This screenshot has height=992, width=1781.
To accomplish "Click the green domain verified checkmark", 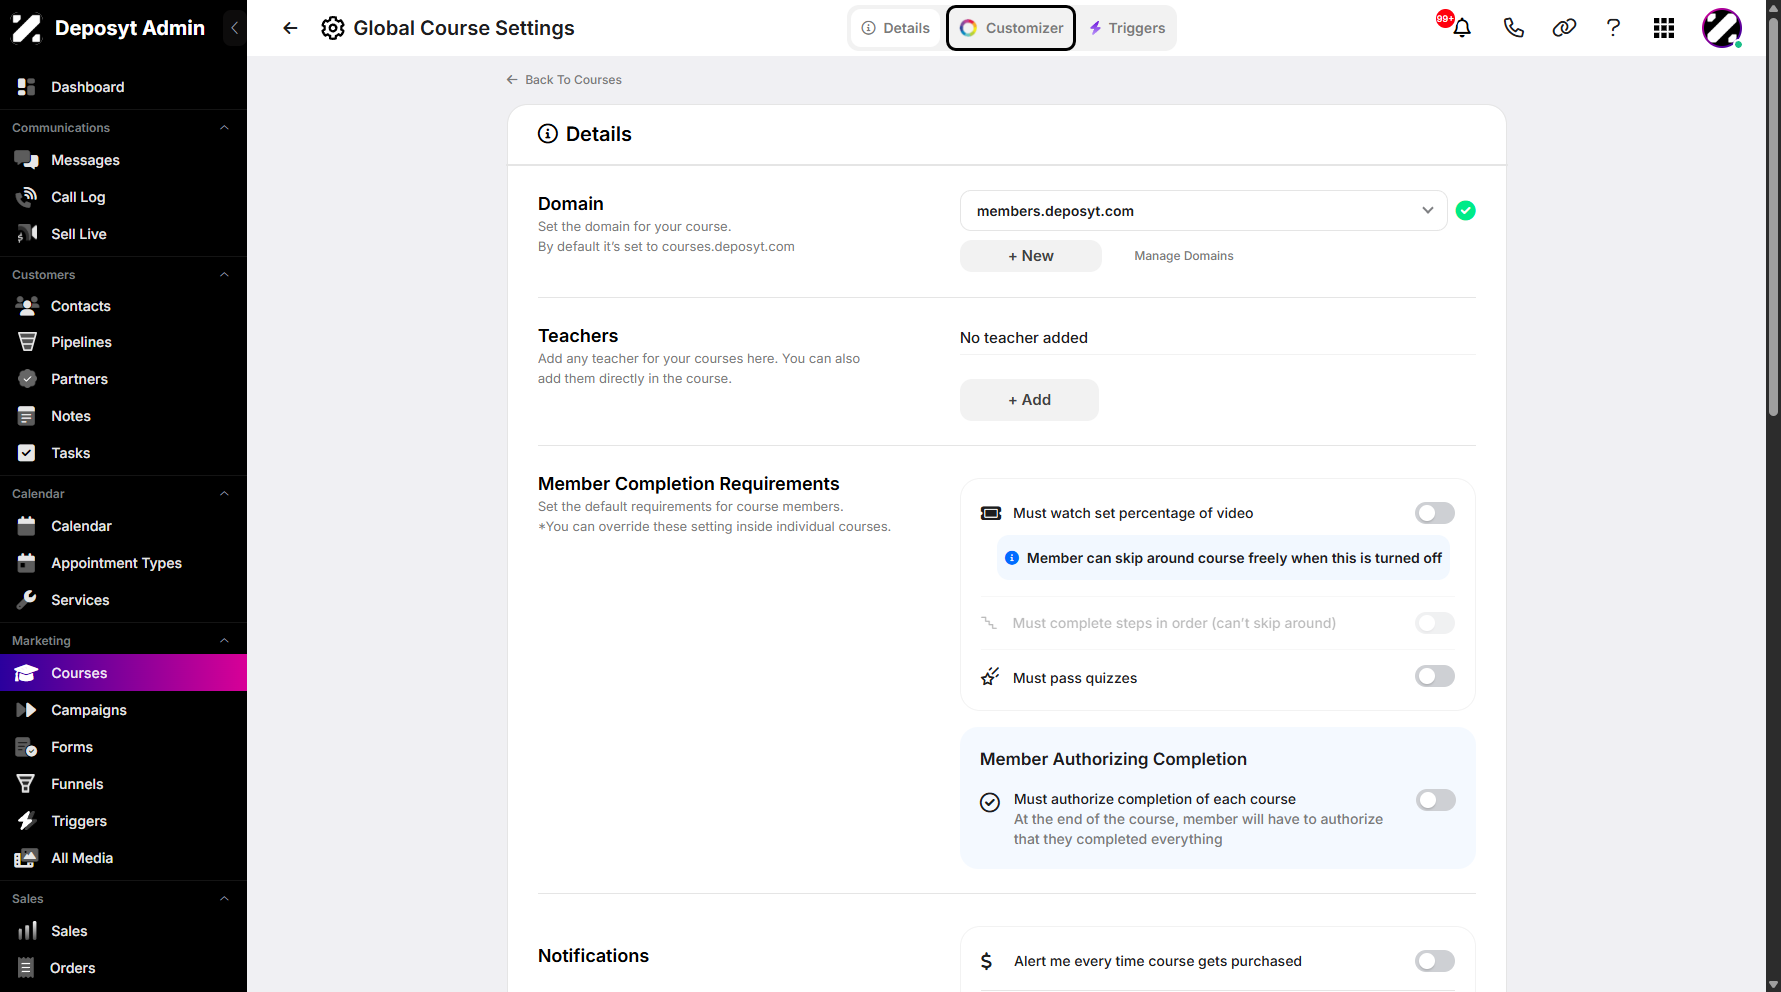I will 1466,210.
